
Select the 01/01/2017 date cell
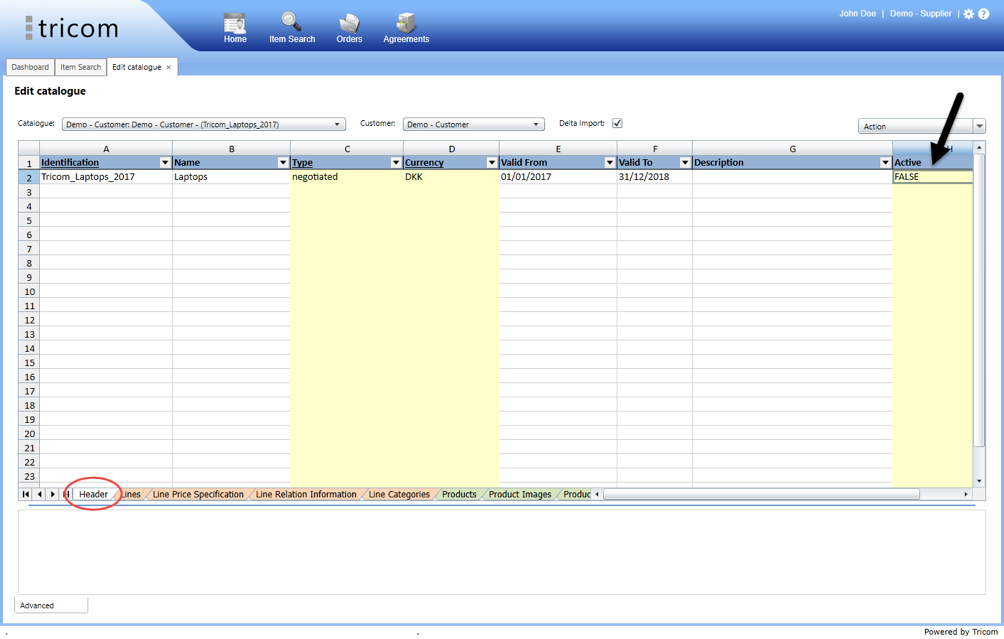click(558, 177)
